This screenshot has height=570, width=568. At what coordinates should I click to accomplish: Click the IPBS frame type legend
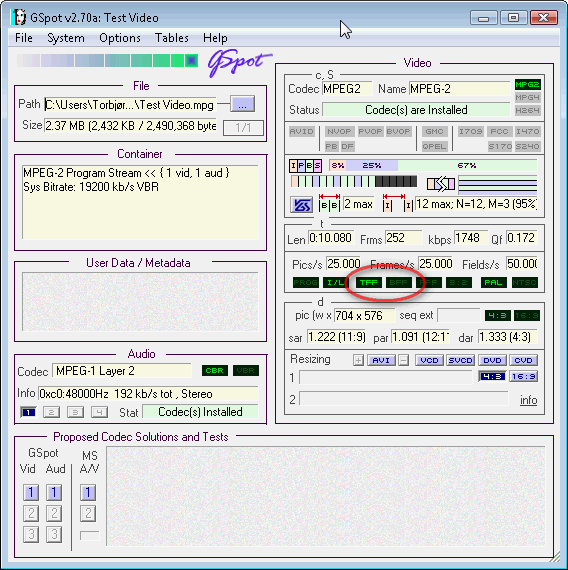click(x=305, y=166)
